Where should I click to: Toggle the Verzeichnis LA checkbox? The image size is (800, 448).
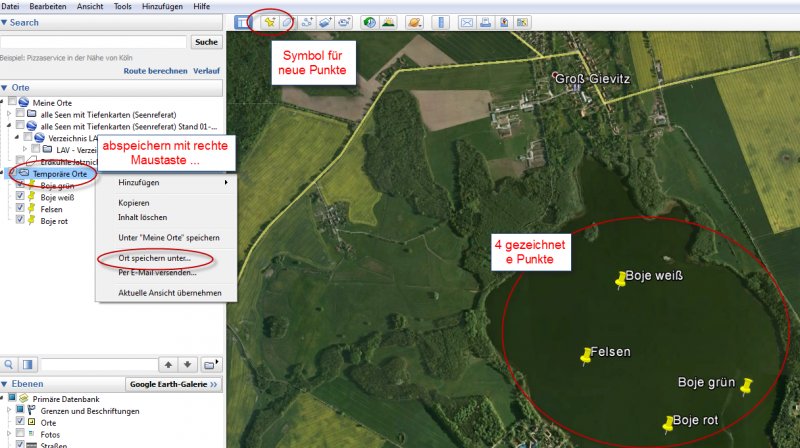coord(28,138)
